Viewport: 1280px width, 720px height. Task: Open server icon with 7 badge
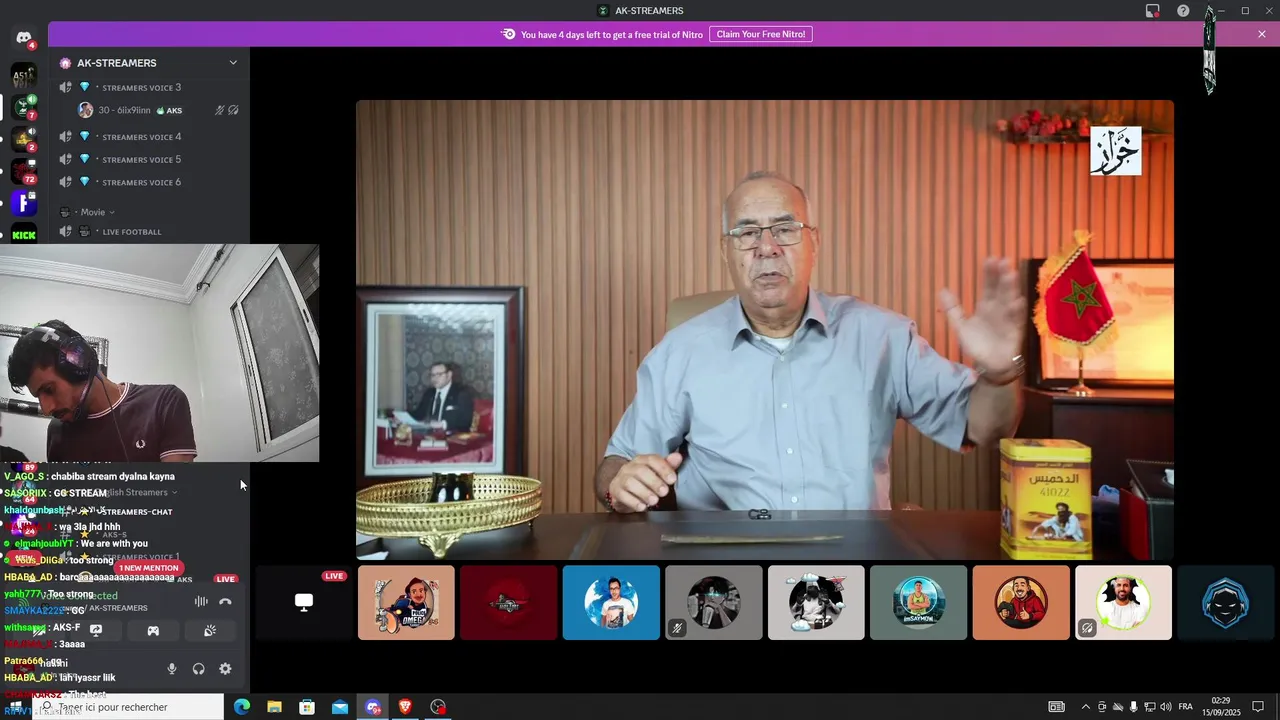pyautogui.click(x=24, y=107)
